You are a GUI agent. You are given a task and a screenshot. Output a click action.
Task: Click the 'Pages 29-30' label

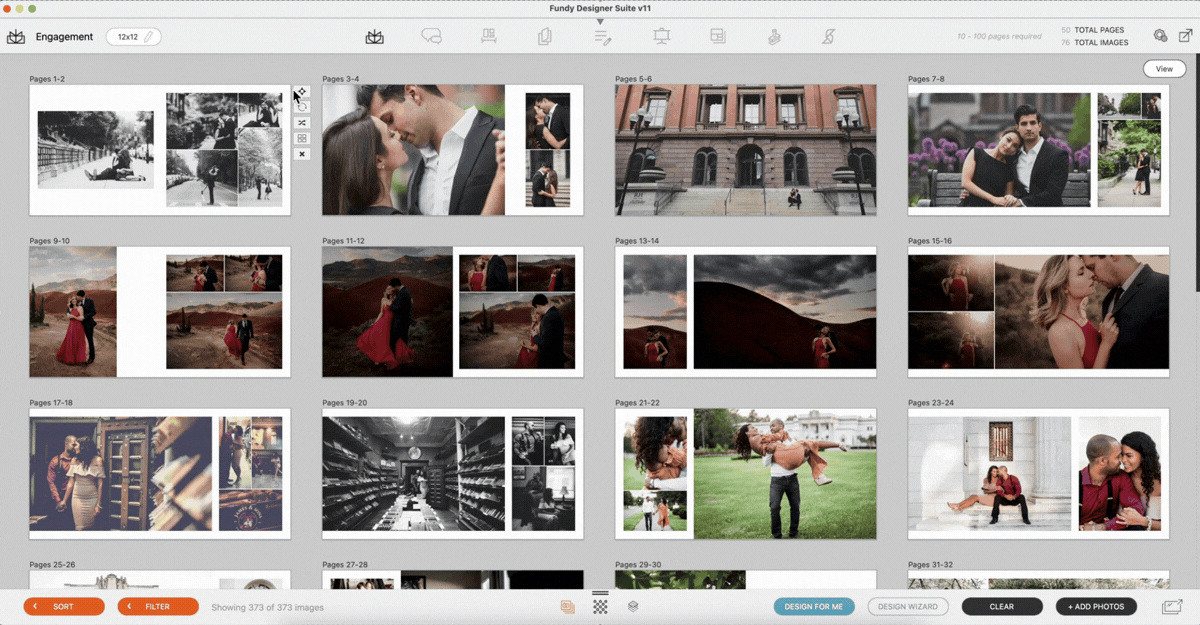tap(638, 565)
